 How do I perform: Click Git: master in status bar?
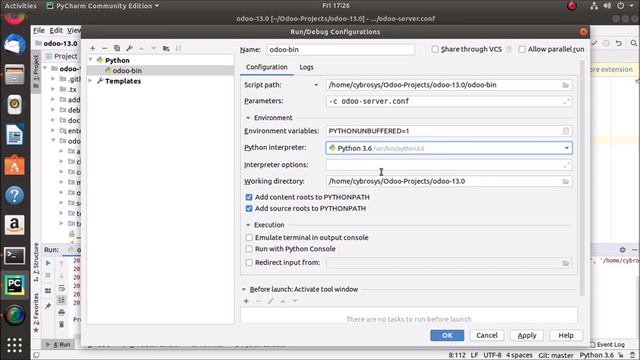coord(556,356)
